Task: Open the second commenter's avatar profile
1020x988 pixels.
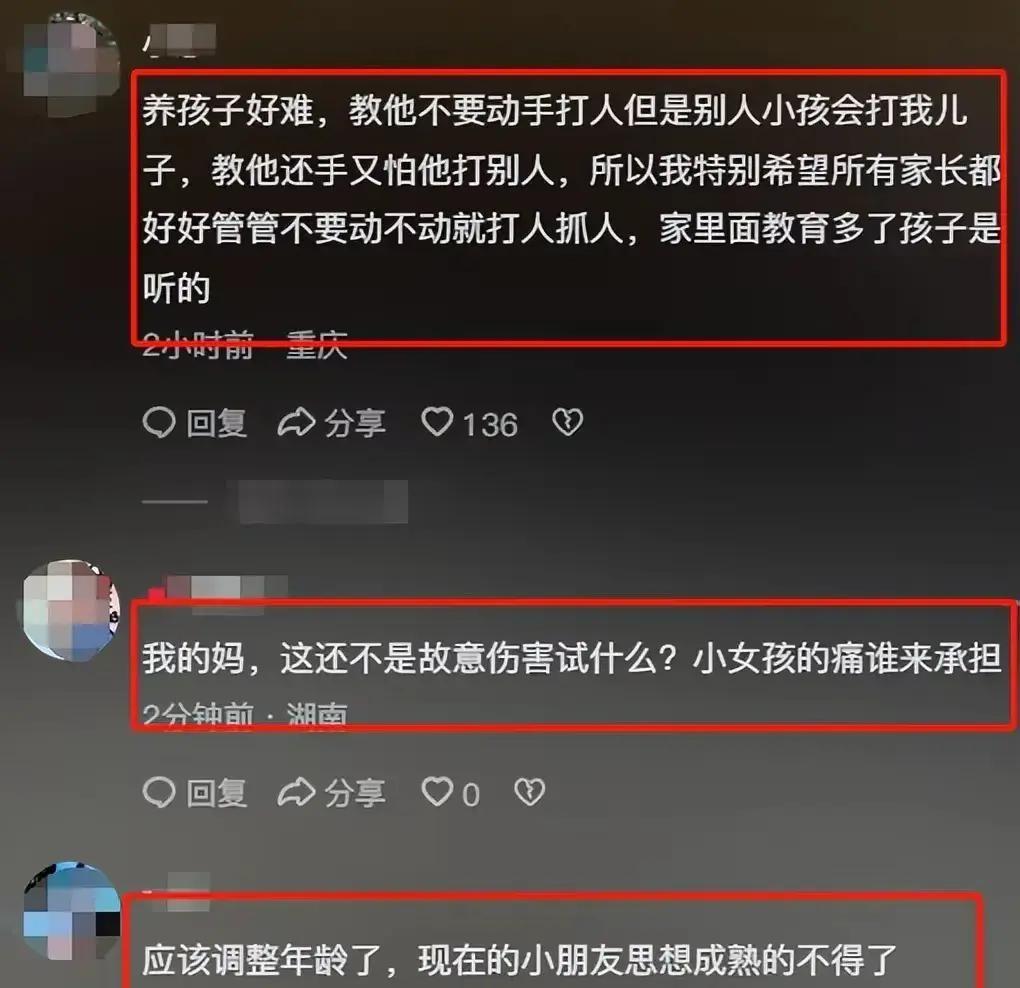Action: click(71, 611)
